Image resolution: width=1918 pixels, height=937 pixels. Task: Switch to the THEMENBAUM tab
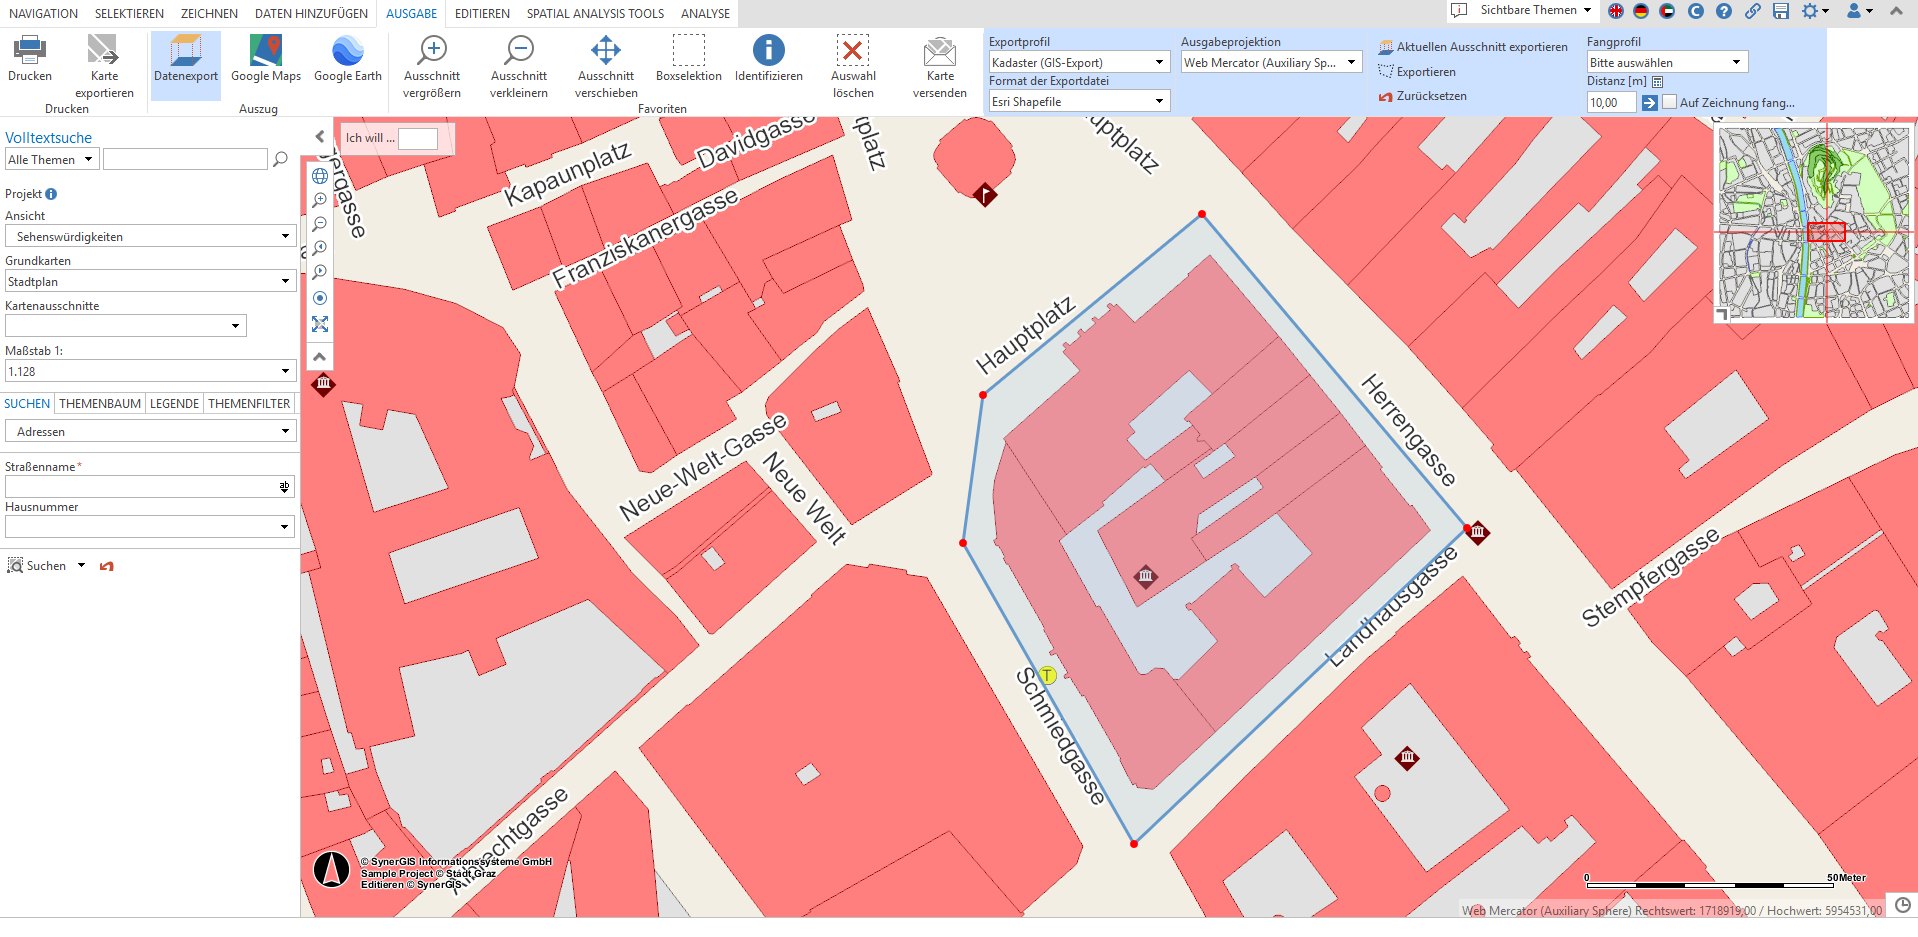99,403
